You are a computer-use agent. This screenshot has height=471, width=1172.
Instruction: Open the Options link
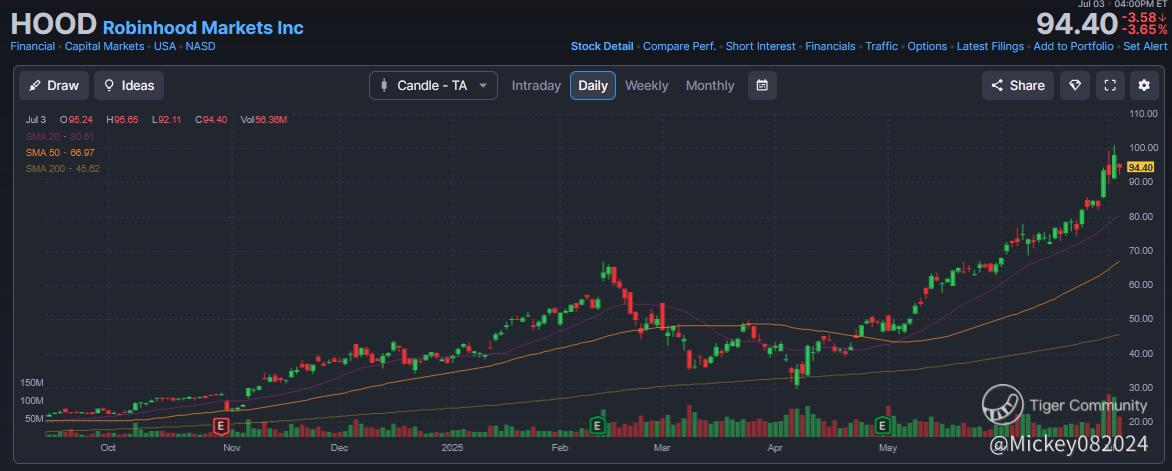pyautogui.click(x=928, y=46)
